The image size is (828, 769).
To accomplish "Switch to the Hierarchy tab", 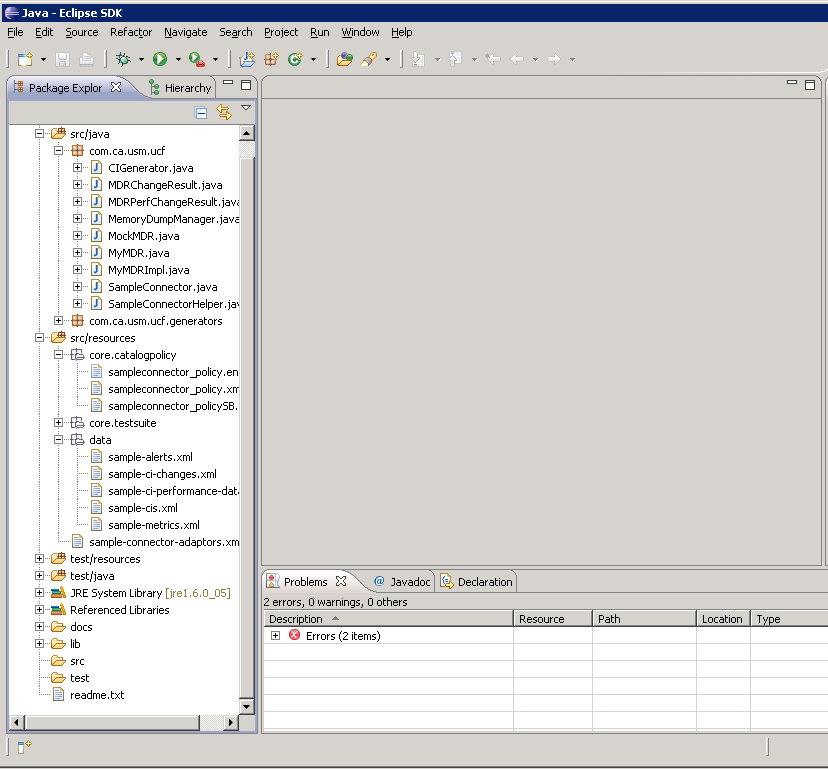I will (x=187, y=88).
